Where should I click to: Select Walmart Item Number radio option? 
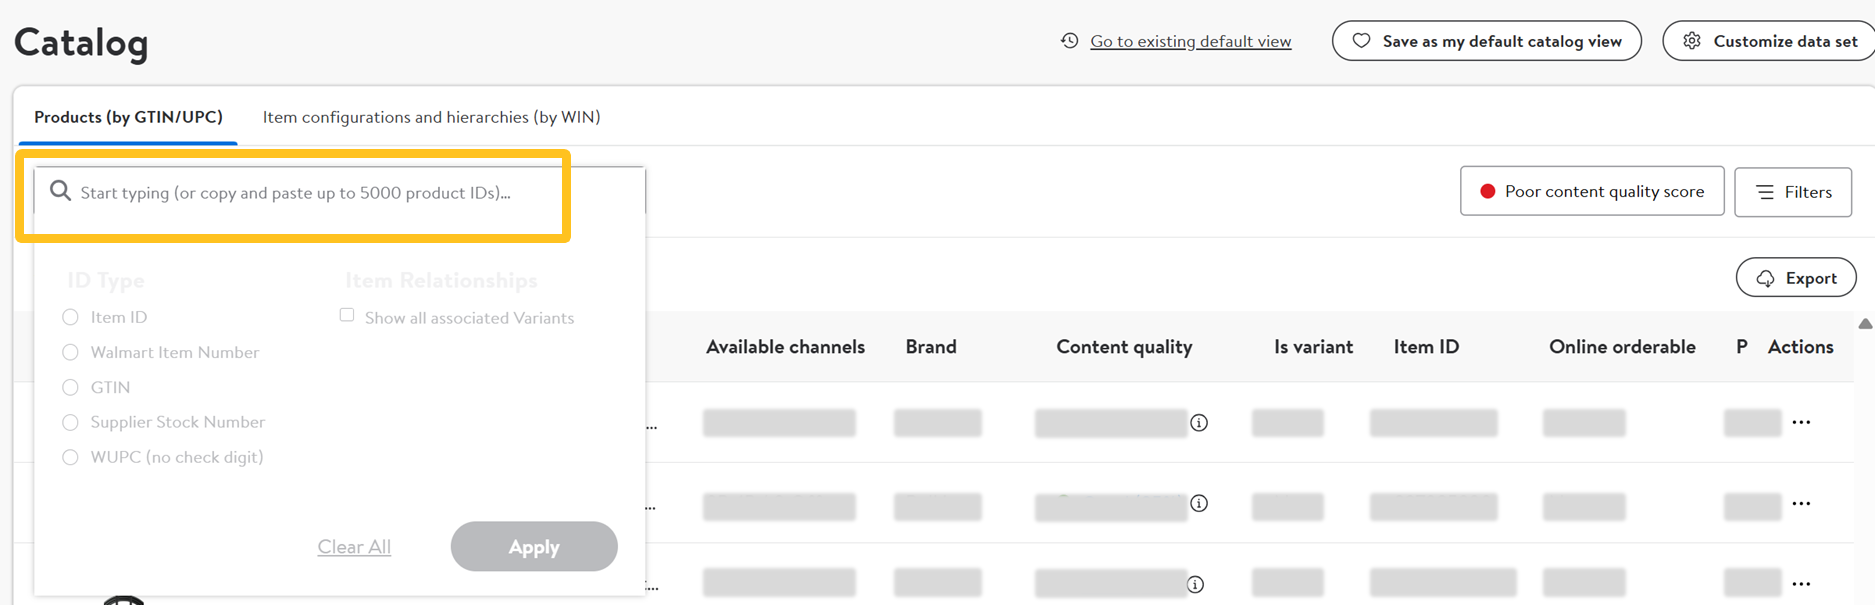(x=70, y=352)
